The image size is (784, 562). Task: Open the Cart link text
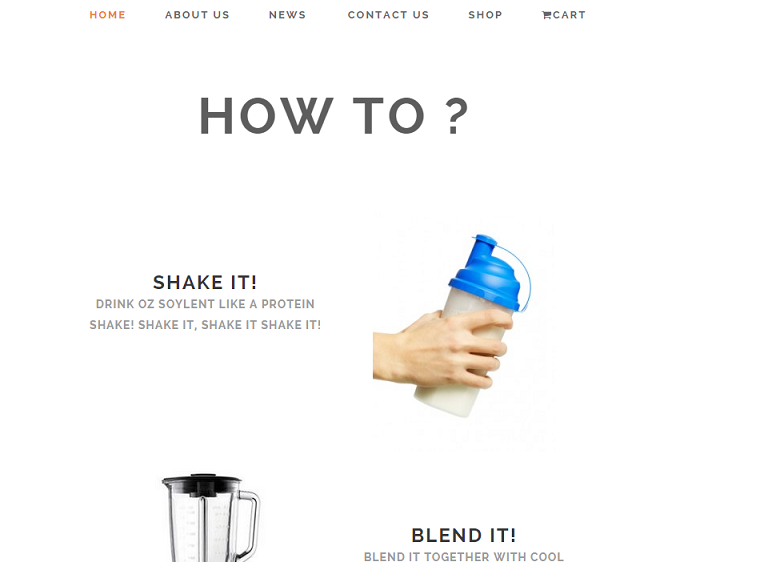[x=569, y=15]
